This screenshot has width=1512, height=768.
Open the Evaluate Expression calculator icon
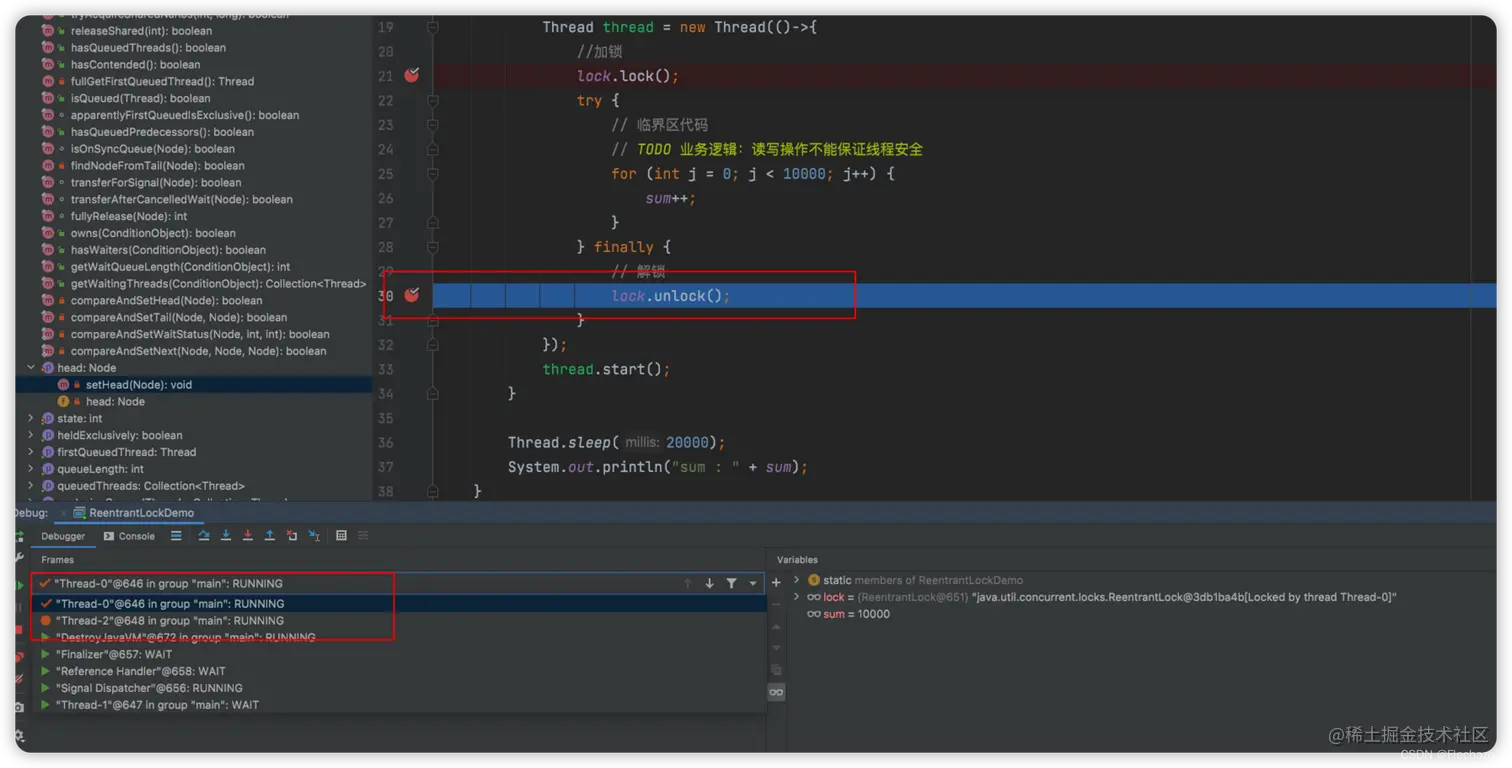click(x=341, y=536)
